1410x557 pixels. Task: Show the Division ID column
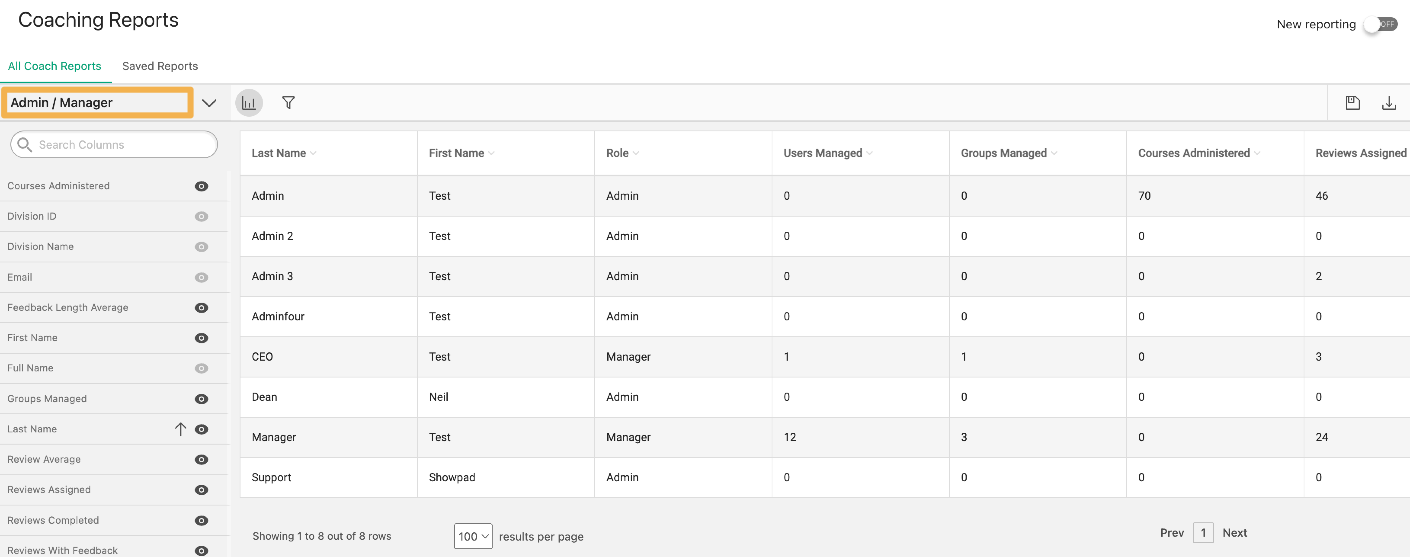click(201, 216)
